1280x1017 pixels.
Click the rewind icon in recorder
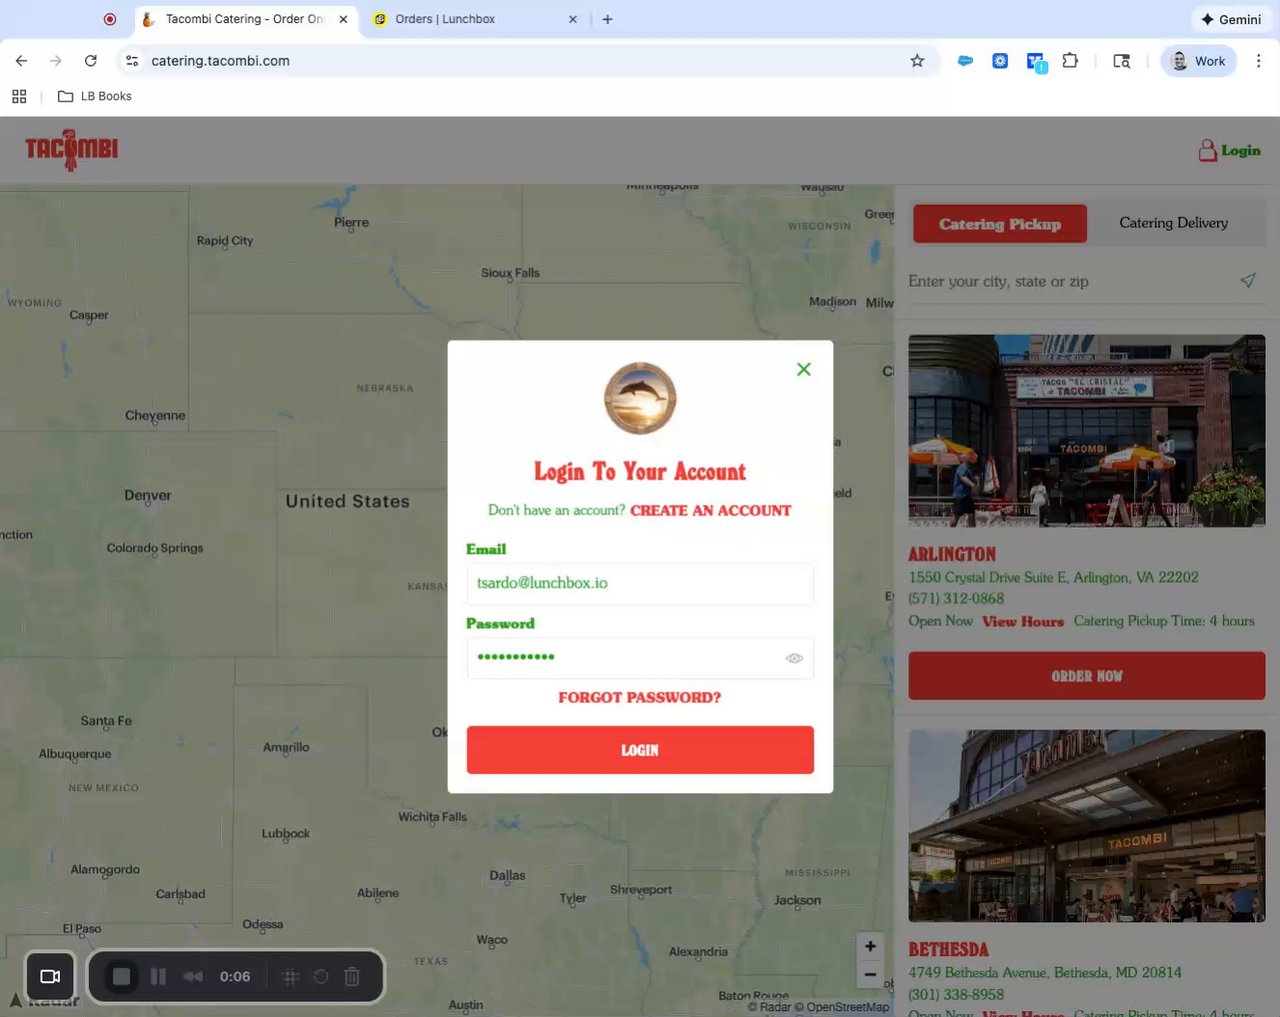[193, 976]
